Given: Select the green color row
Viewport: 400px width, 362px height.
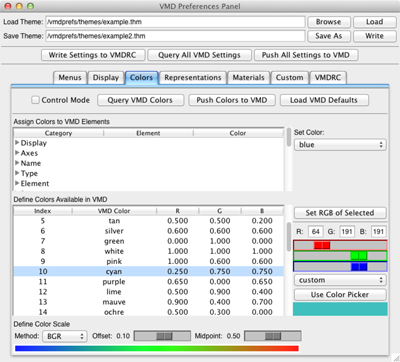Looking at the screenshot, I should click(x=149, y=241).
